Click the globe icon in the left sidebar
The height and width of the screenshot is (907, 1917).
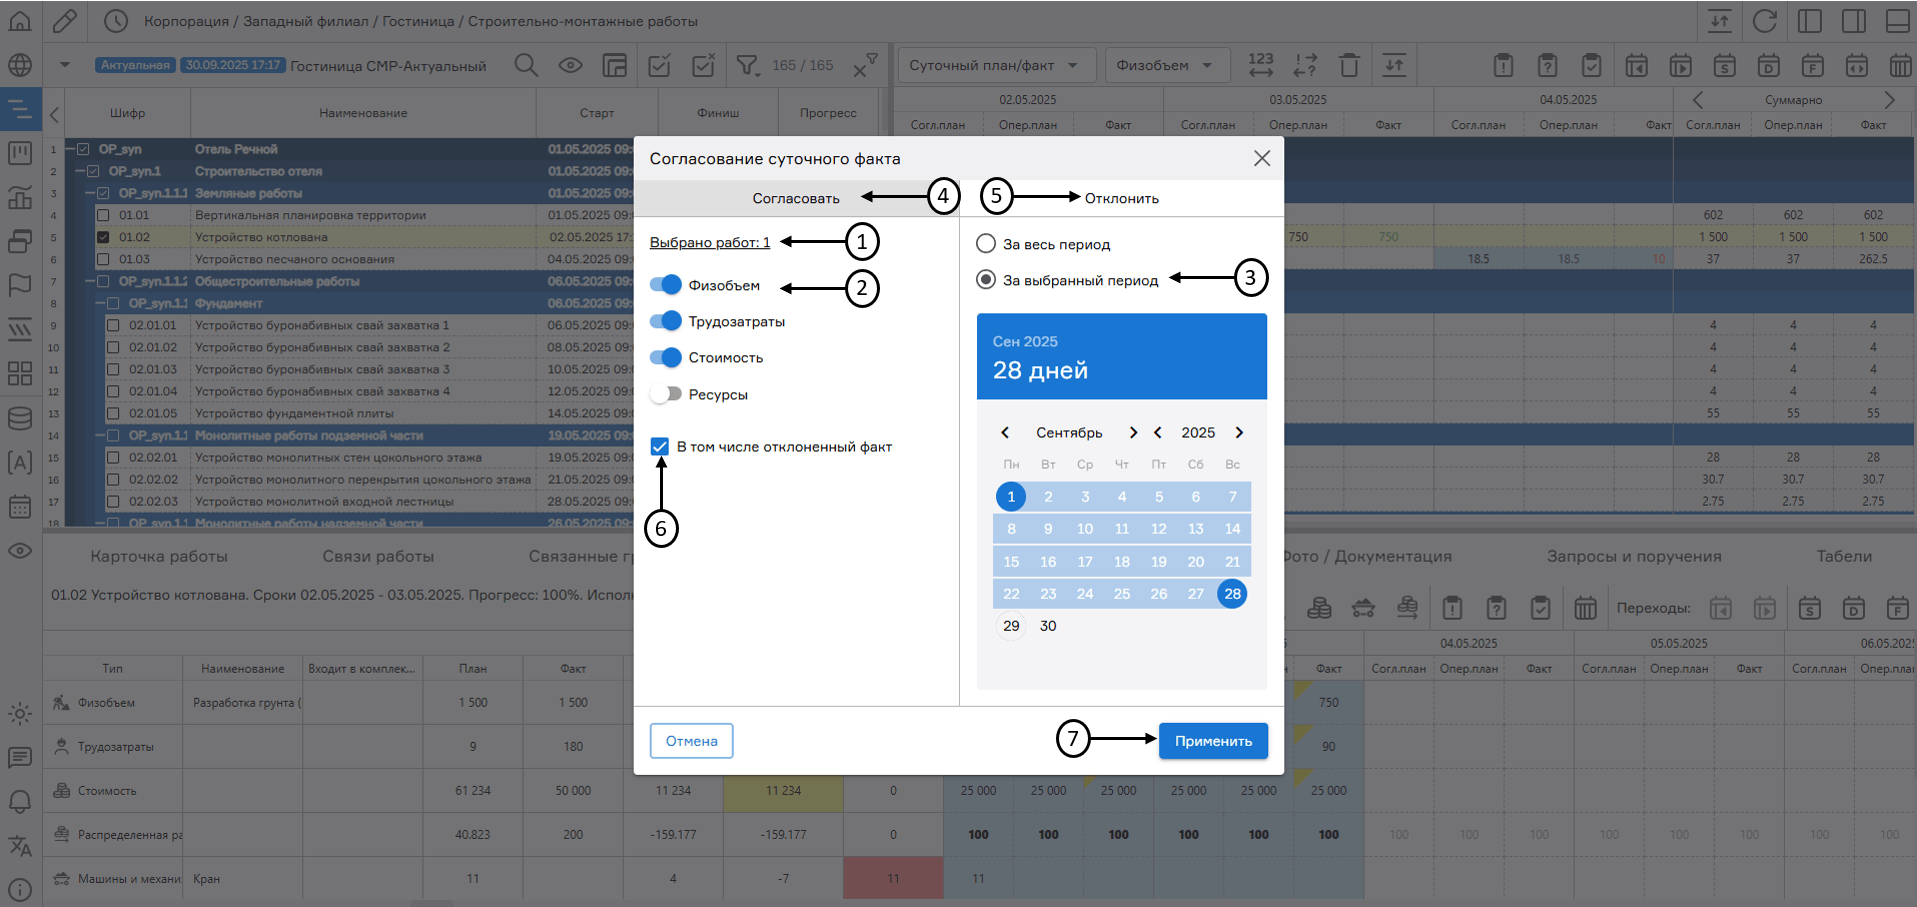pos(20,66)
